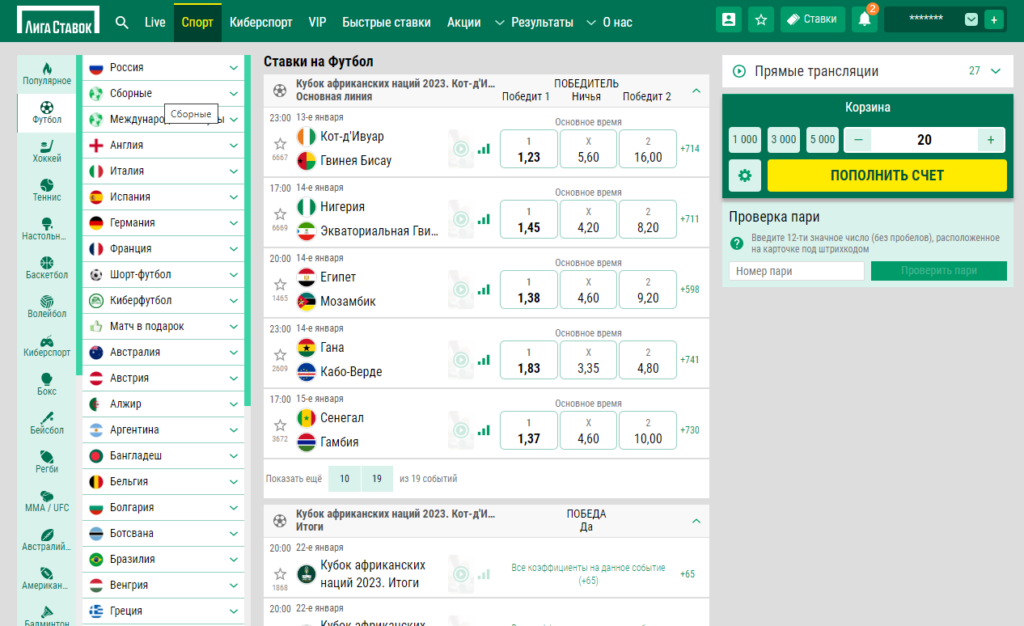
Task: Select Теннис sport icon
Action: [x=47, y=190]
